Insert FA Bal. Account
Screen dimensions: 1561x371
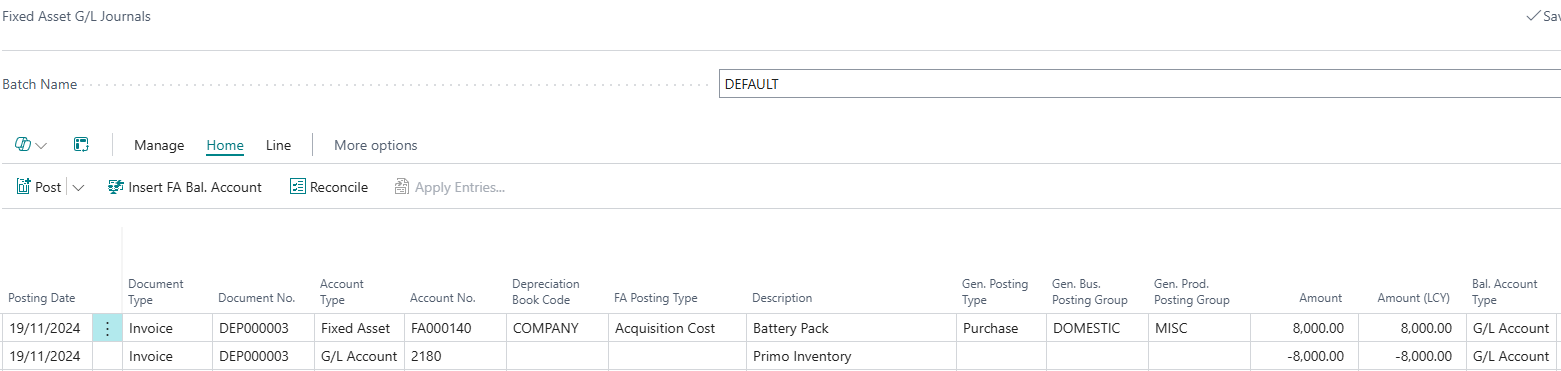185,187
